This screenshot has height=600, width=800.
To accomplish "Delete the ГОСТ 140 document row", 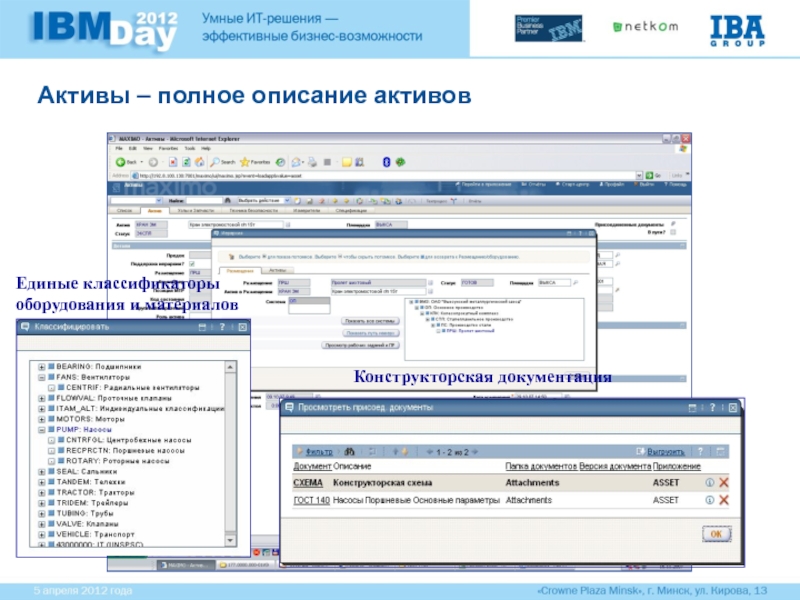I will coord(723,500).
